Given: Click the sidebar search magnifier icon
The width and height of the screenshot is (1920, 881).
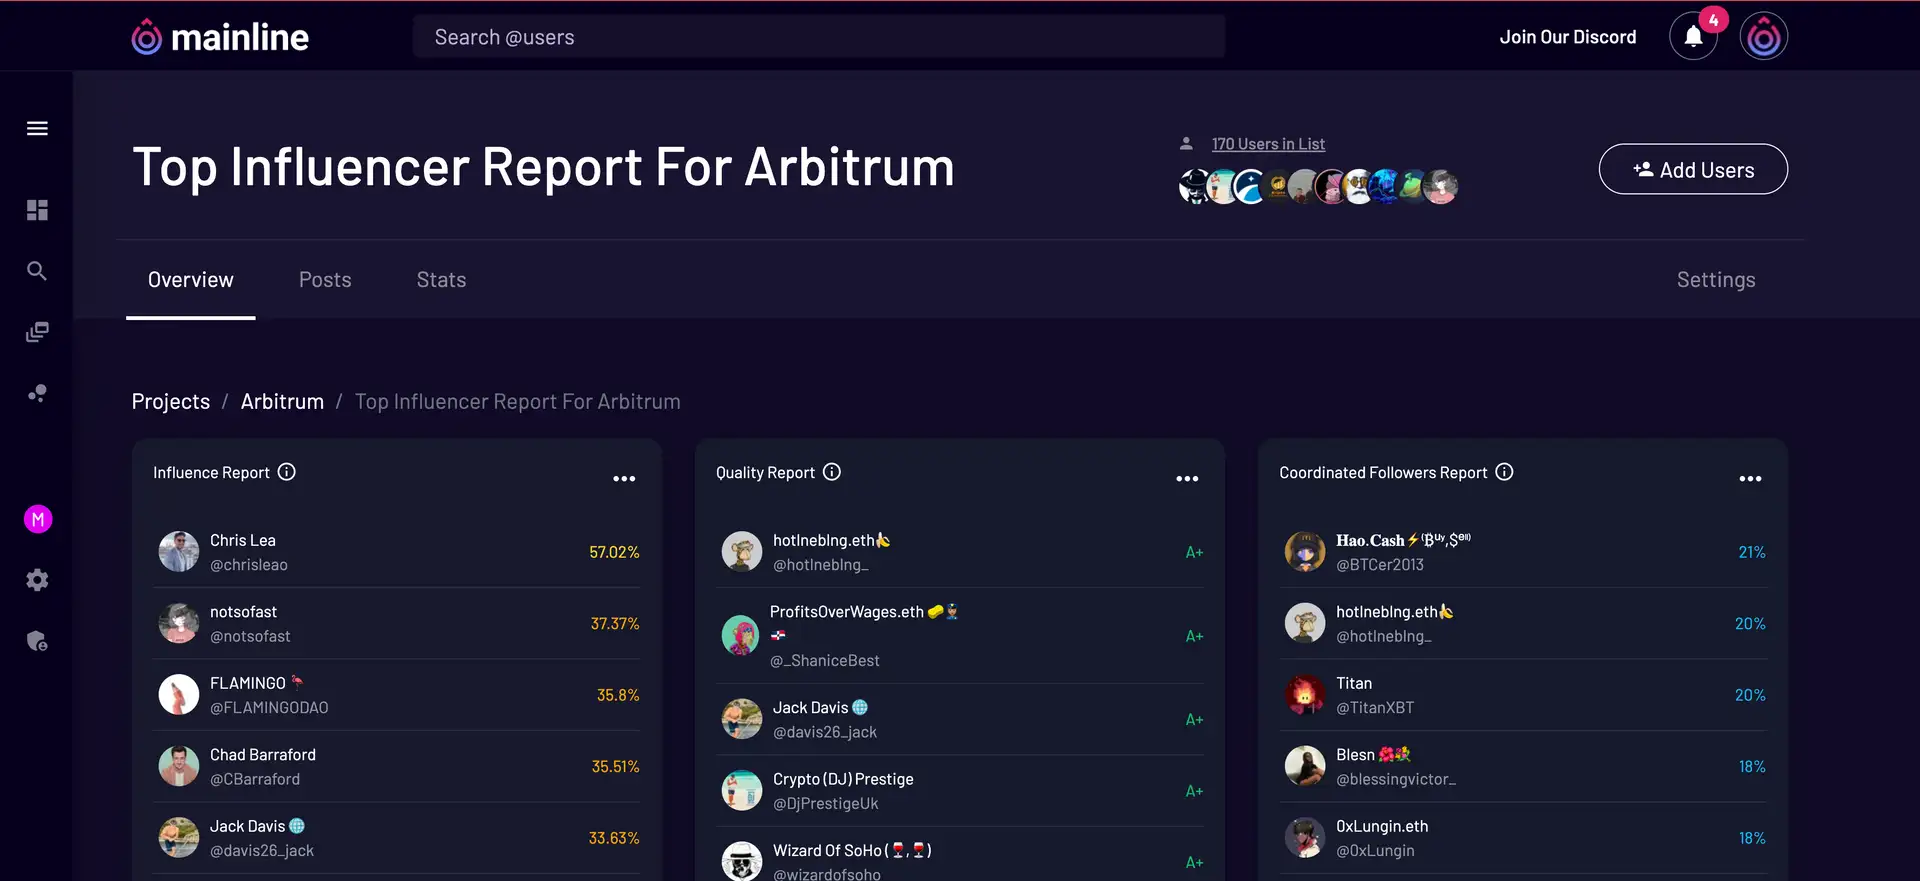Looking at the screenshot, I should pyautogui.click(x=37, y=271).
